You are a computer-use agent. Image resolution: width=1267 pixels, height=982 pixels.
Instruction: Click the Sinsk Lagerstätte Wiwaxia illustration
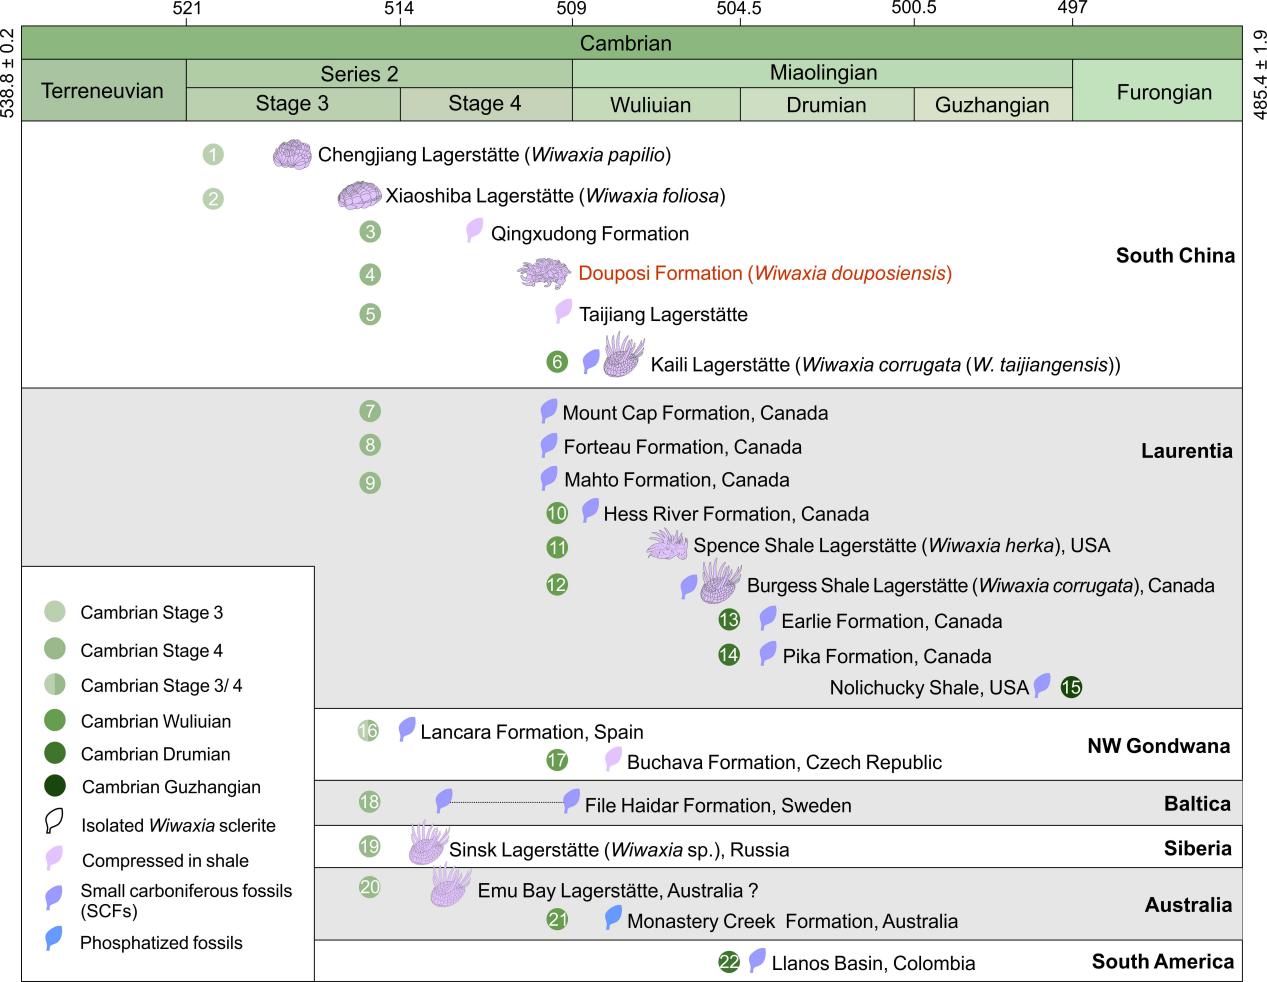coord(427,843)
